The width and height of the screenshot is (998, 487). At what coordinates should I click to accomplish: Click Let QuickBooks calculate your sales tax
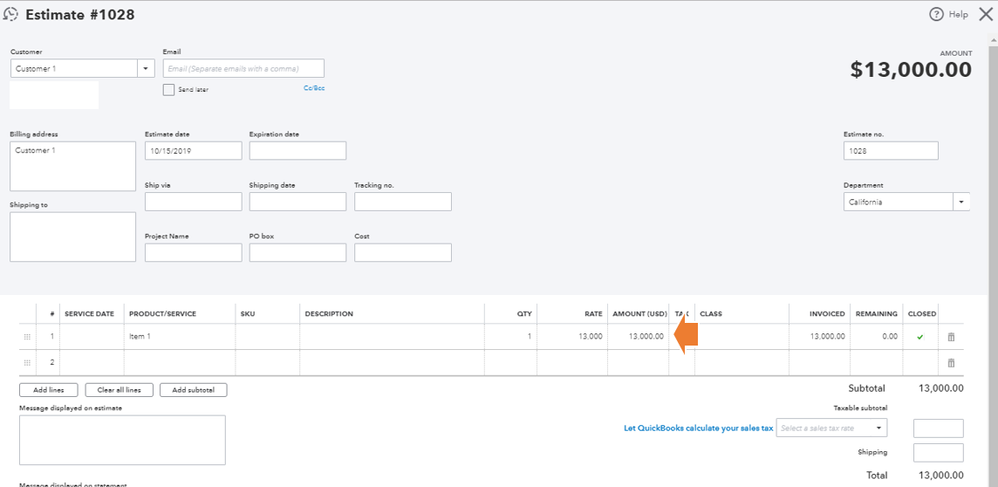click(698, 428)
